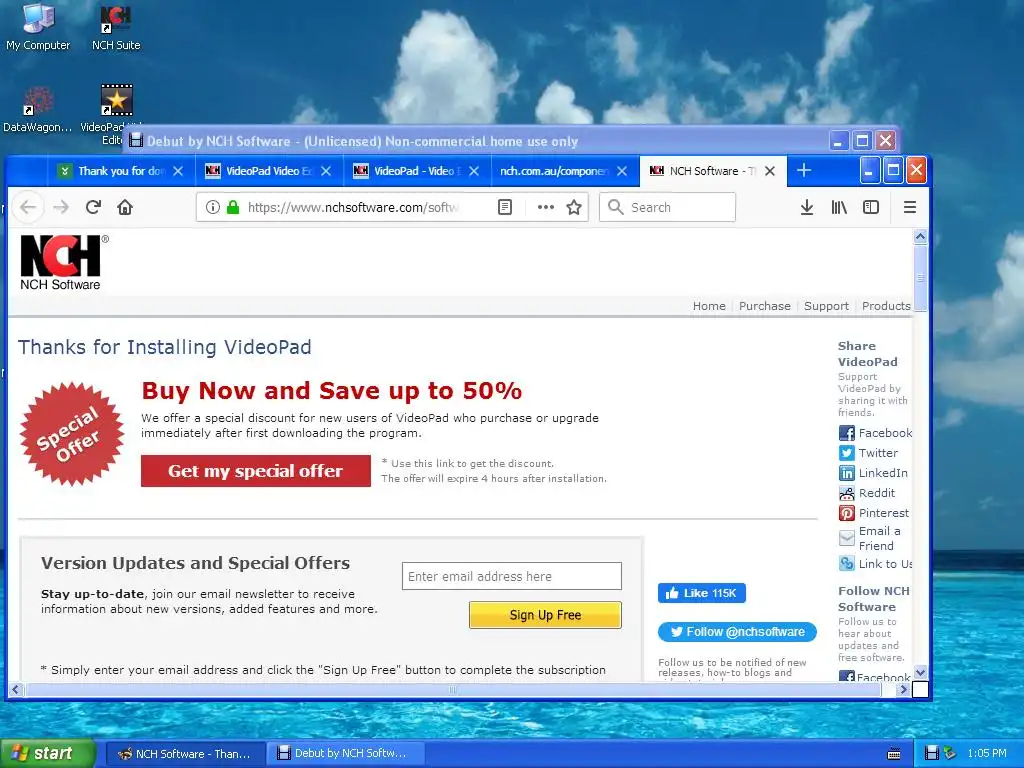The width and height of the screenshot is (1024, 768).
Task: Open the DataWagon desktop shortcut
Action: pos(38,109)
